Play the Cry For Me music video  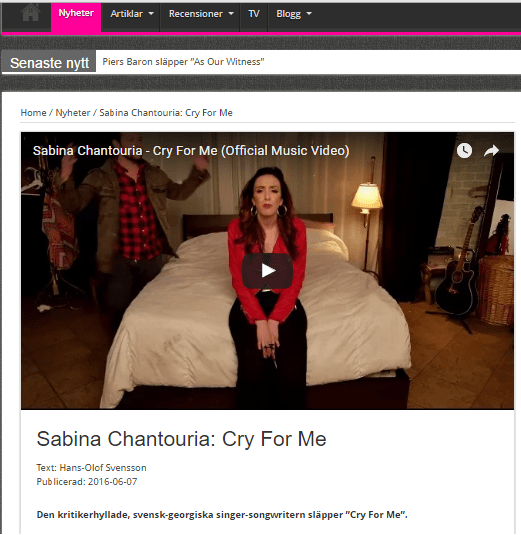267,271
